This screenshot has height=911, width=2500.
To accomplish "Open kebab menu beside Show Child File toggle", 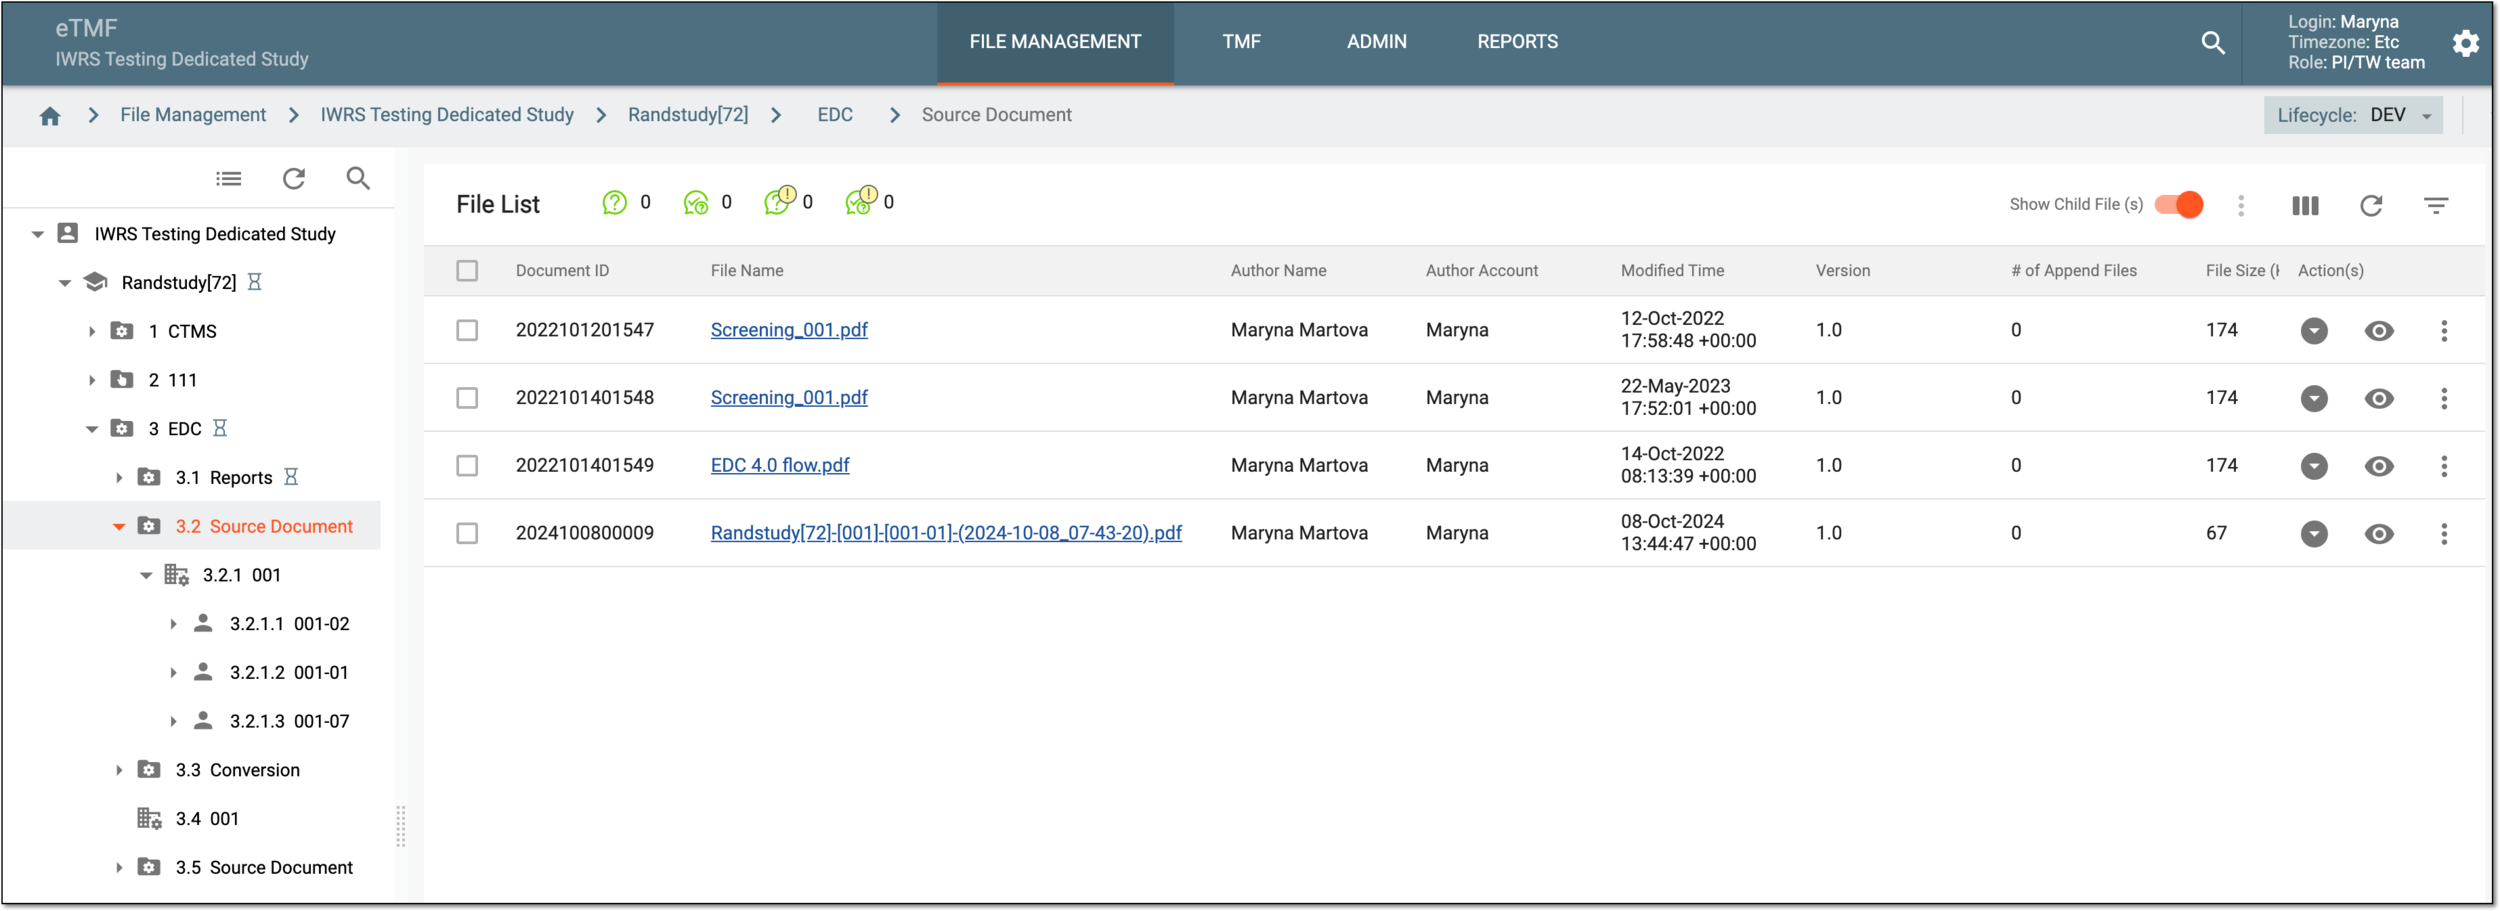I will click(x=2241, y=206).
